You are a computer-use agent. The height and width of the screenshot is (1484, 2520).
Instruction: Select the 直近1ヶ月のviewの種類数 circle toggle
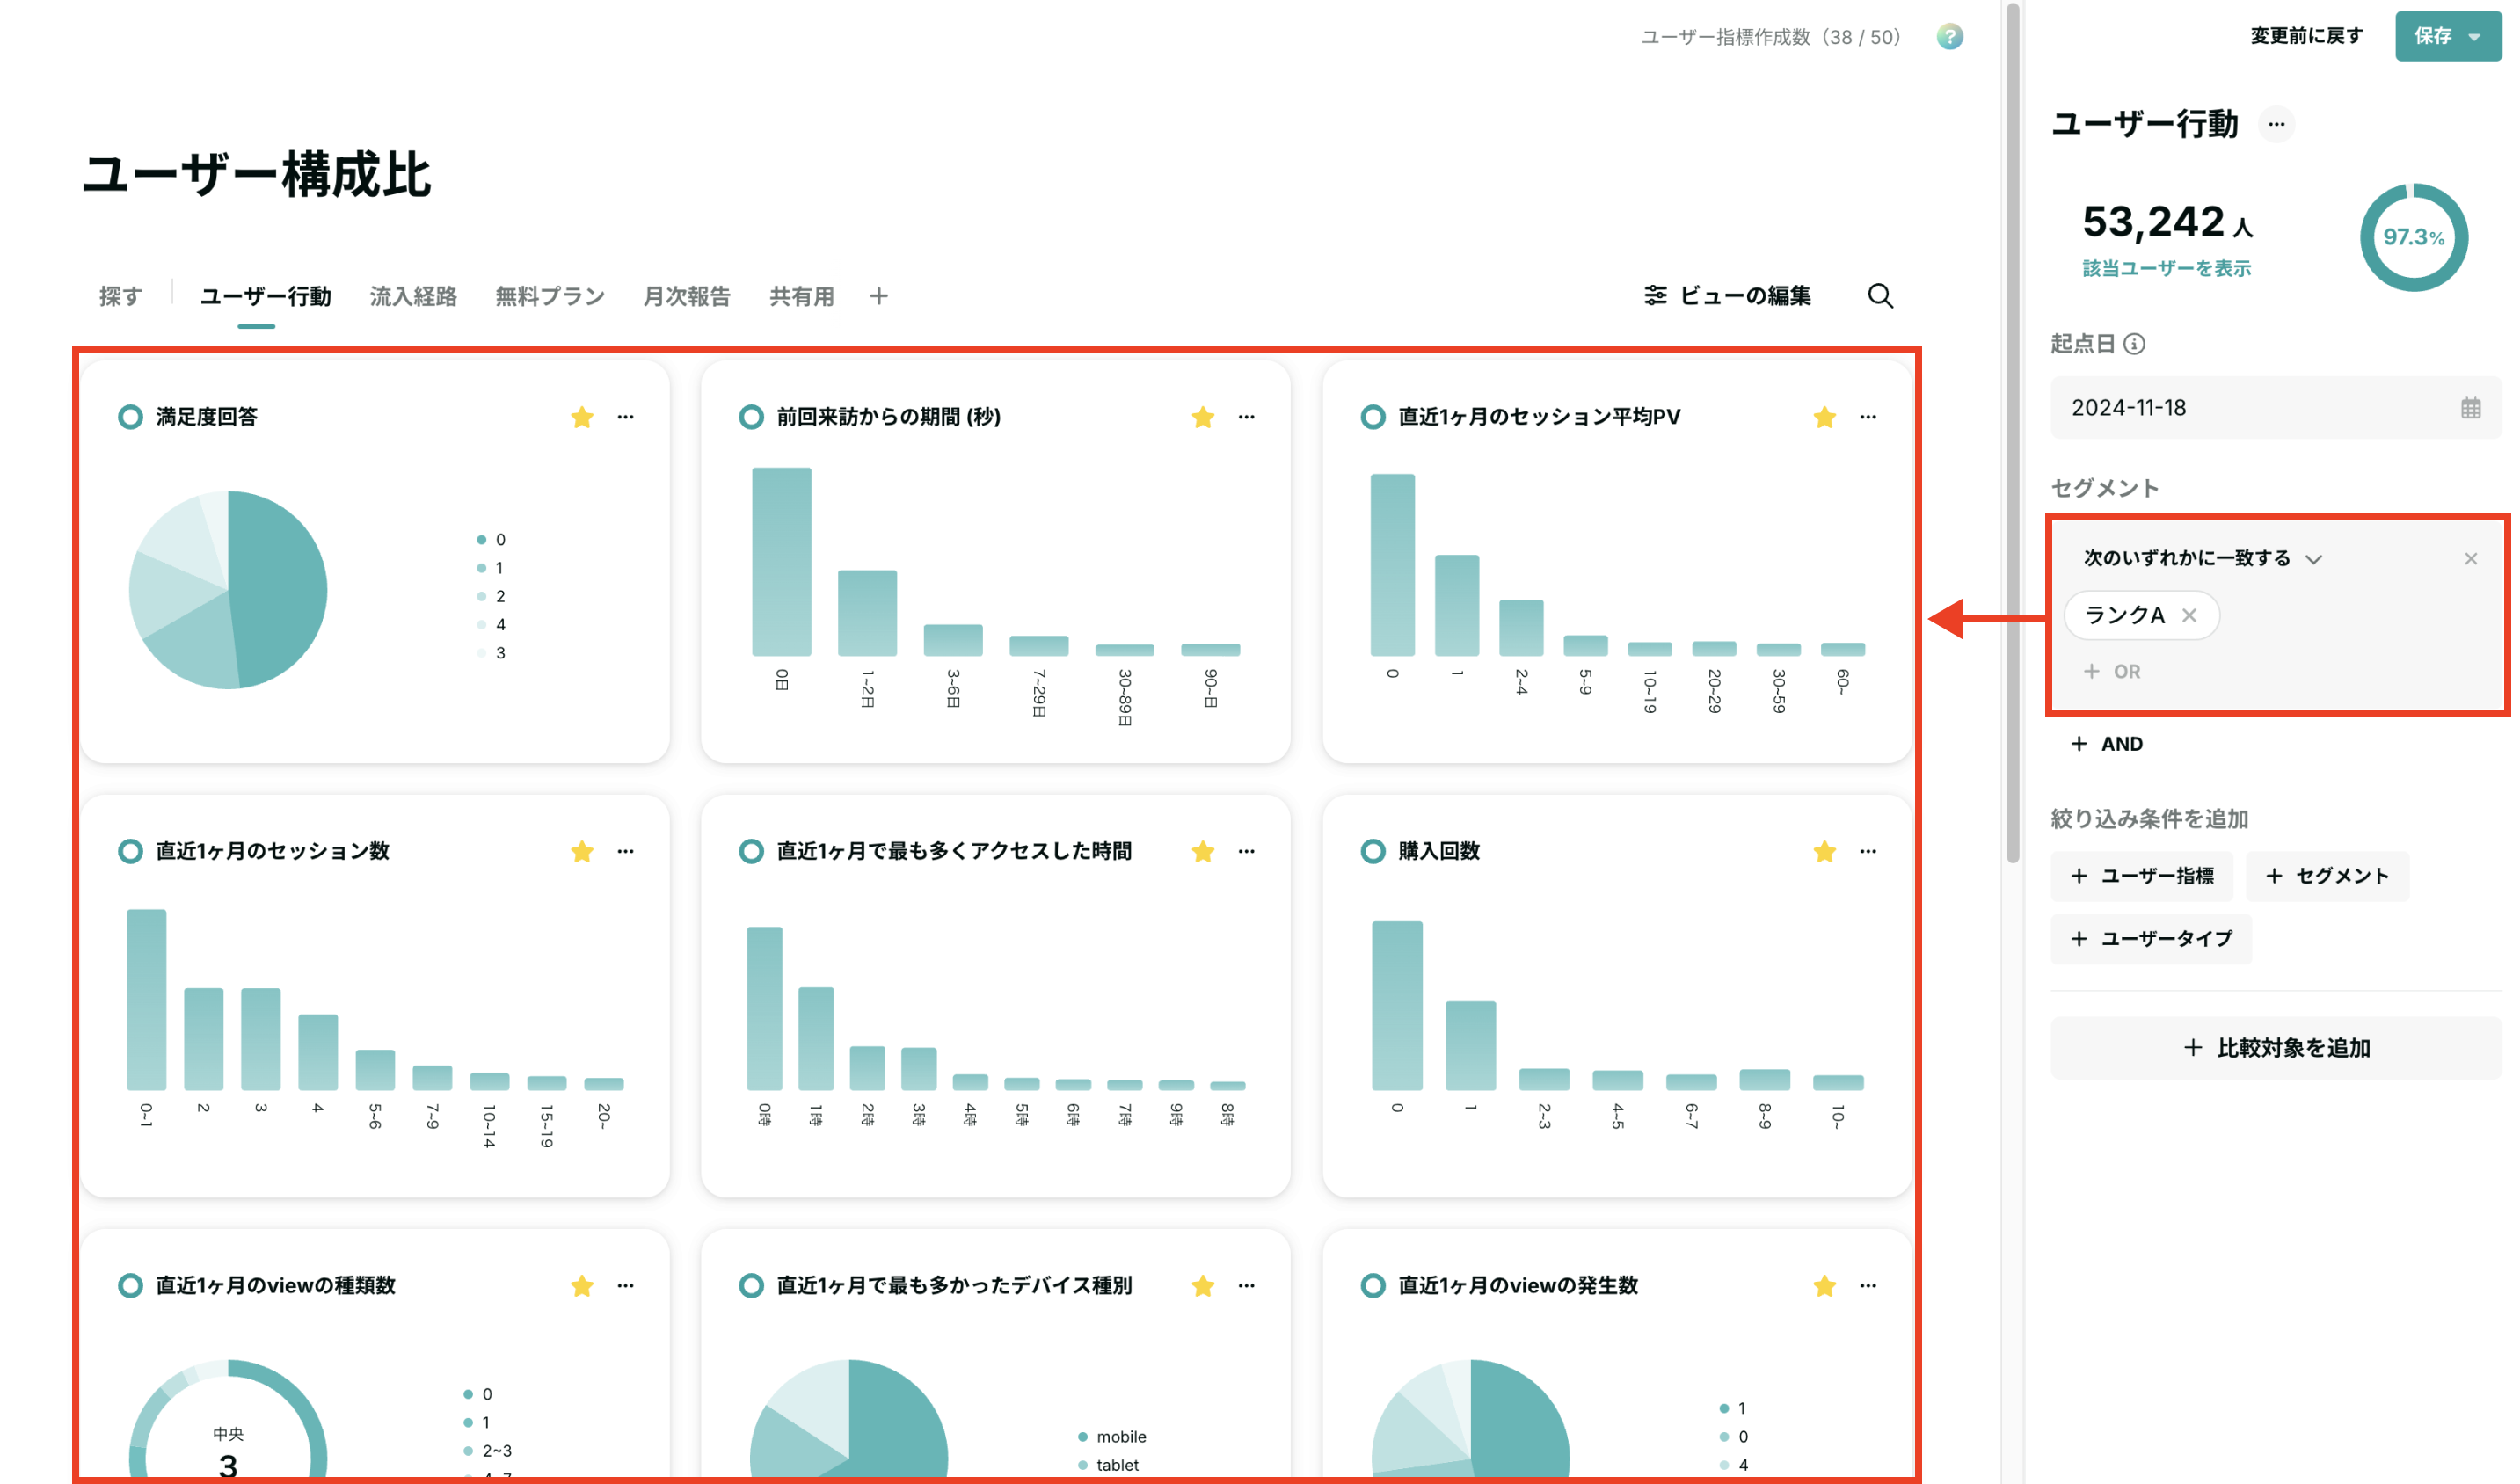click(x=130, y=1285)
